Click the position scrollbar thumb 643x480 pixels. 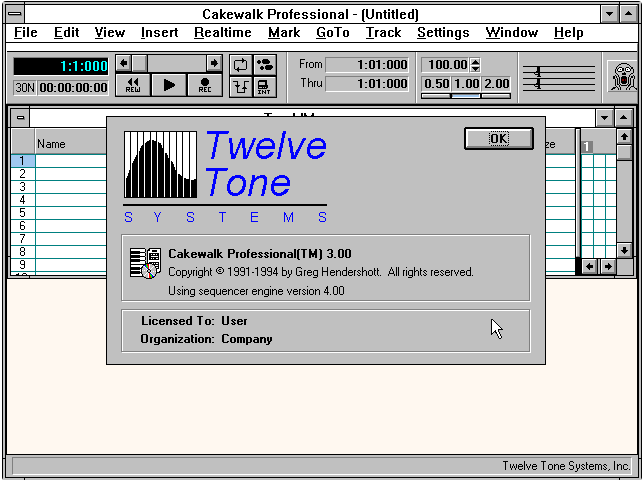pos(139,64)
